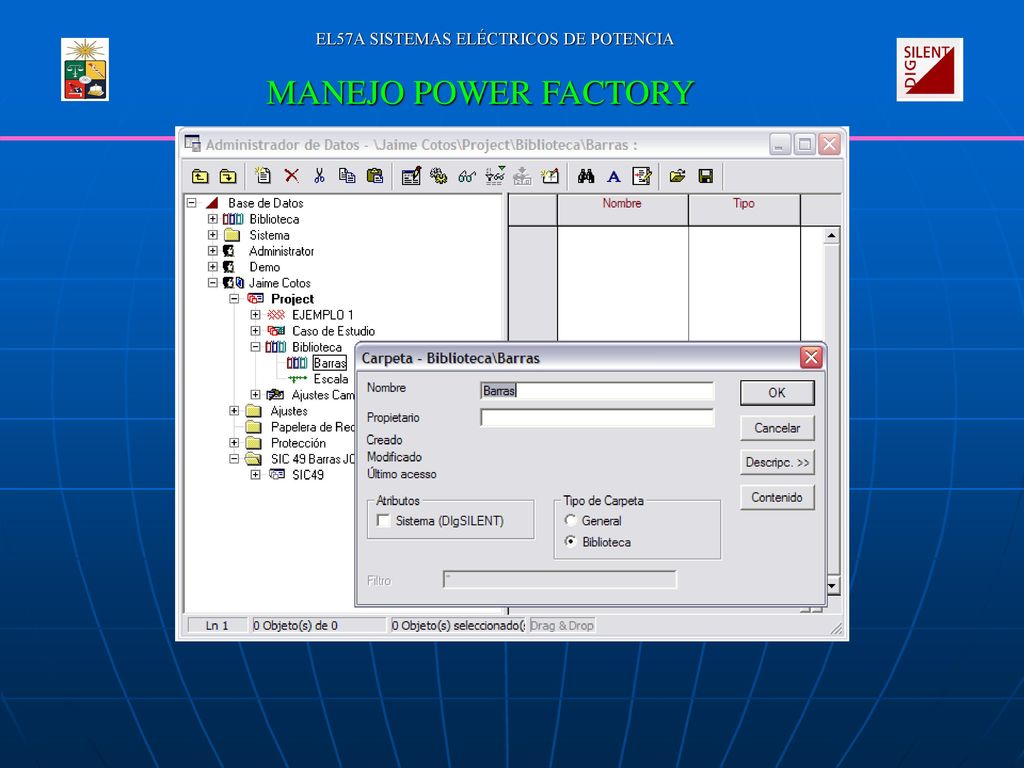Expand the Demo user node
1024x768 pixels.
pos(212,267)
